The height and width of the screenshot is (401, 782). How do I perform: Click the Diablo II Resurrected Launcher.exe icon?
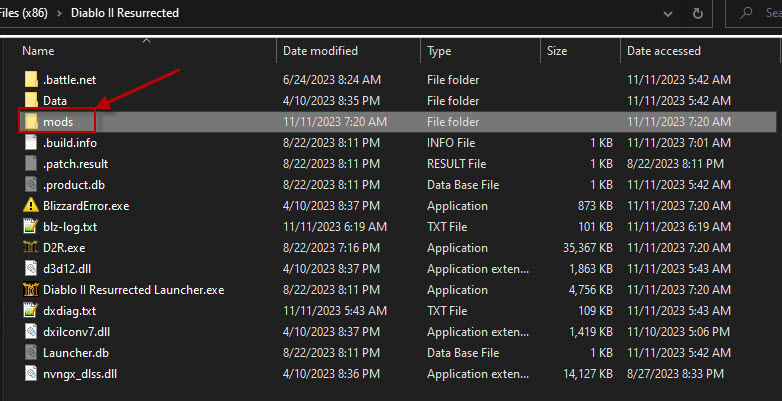click(31, 290)
